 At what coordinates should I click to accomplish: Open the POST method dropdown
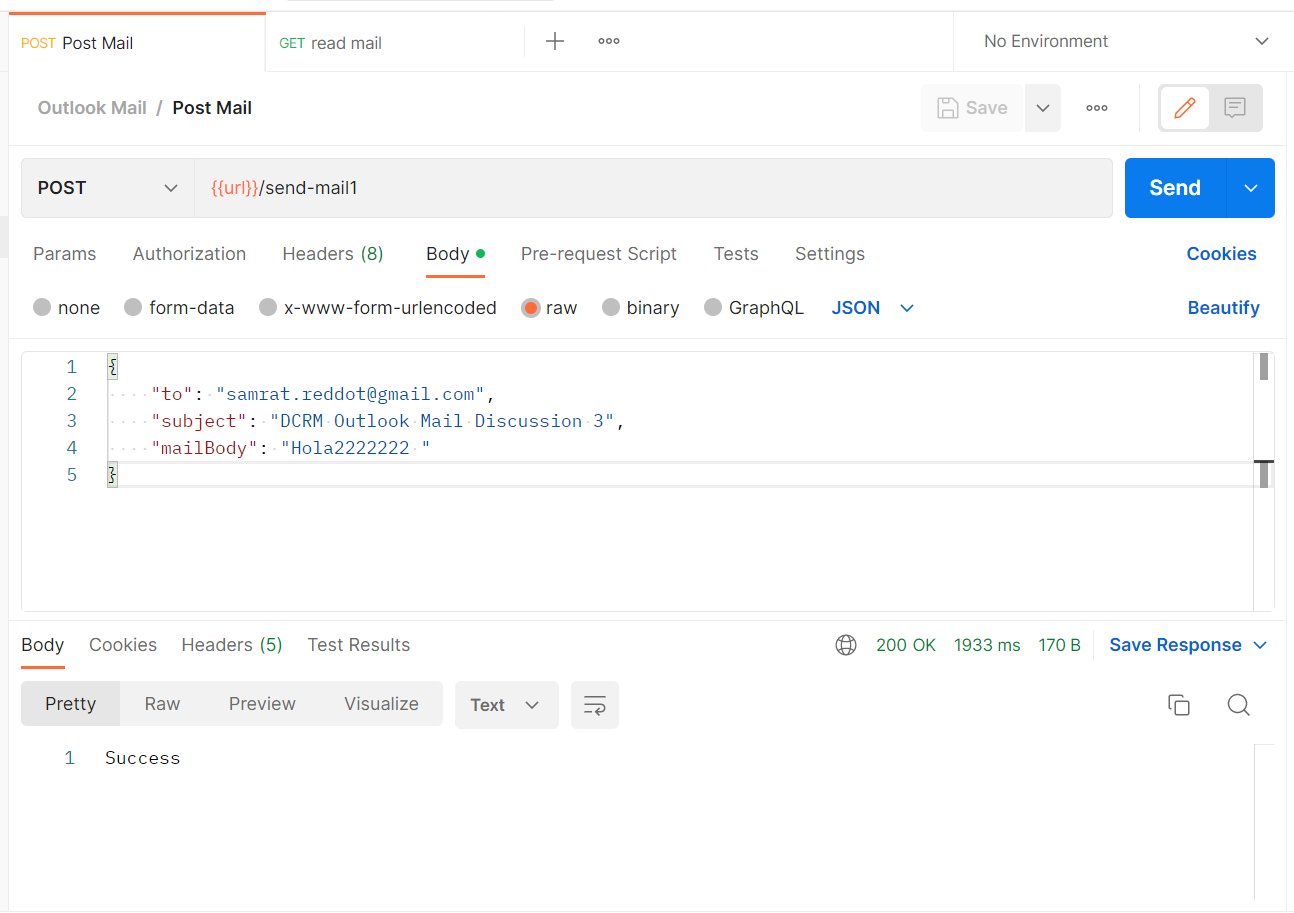(107, 187)
